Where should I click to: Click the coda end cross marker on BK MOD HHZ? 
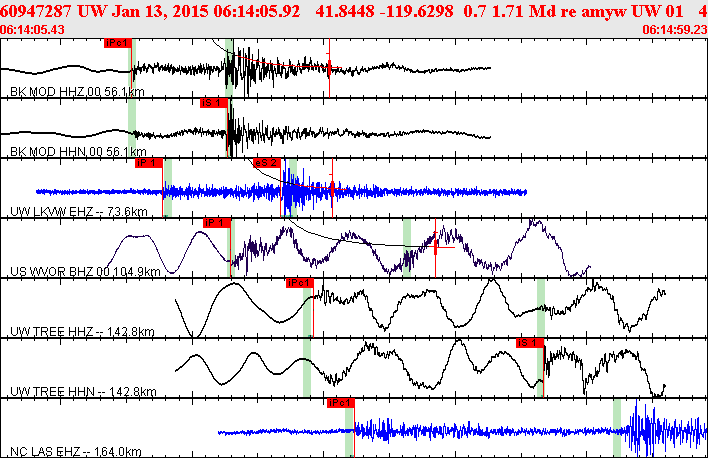(330, 68)
